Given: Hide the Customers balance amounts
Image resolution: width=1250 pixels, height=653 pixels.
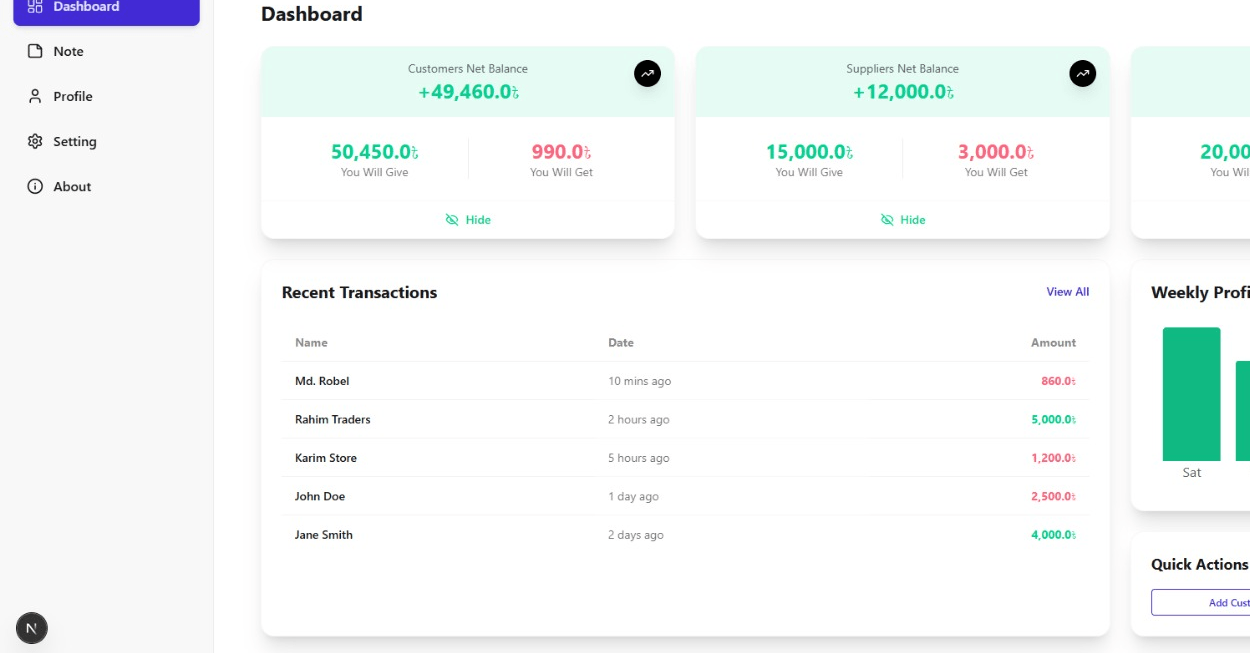Looking at the screenshot, I should [x=468, y=220].
